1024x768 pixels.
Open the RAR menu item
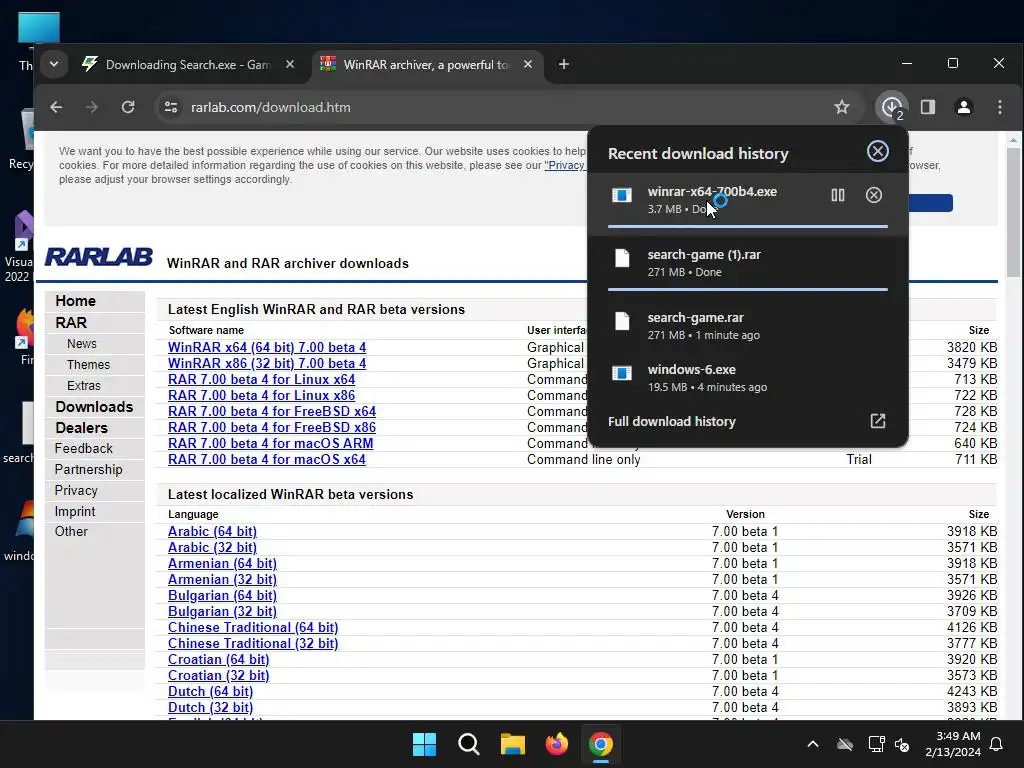(71, 323)
